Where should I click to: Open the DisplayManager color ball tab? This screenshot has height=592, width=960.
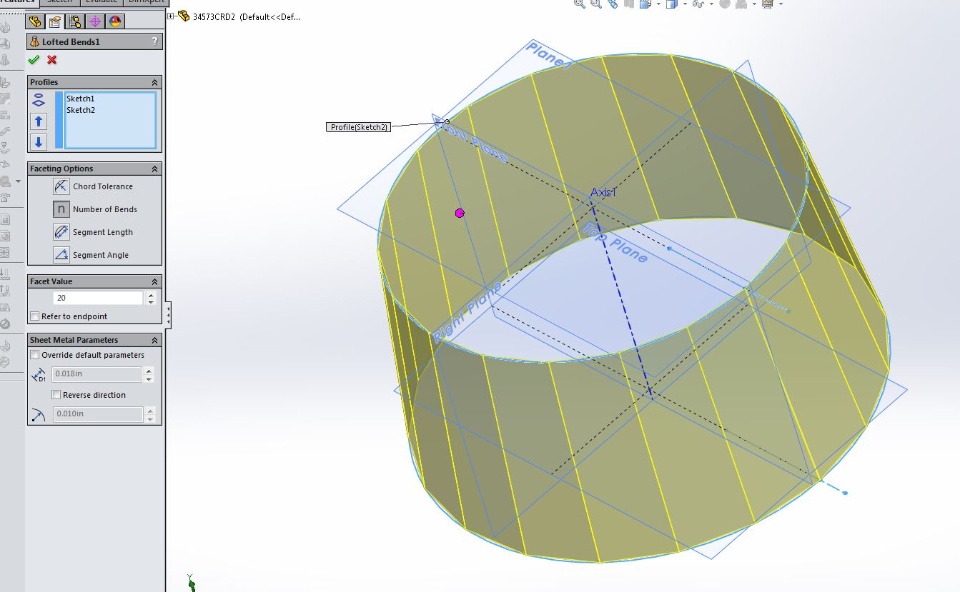pyautogui.click(x=115, y=21)
